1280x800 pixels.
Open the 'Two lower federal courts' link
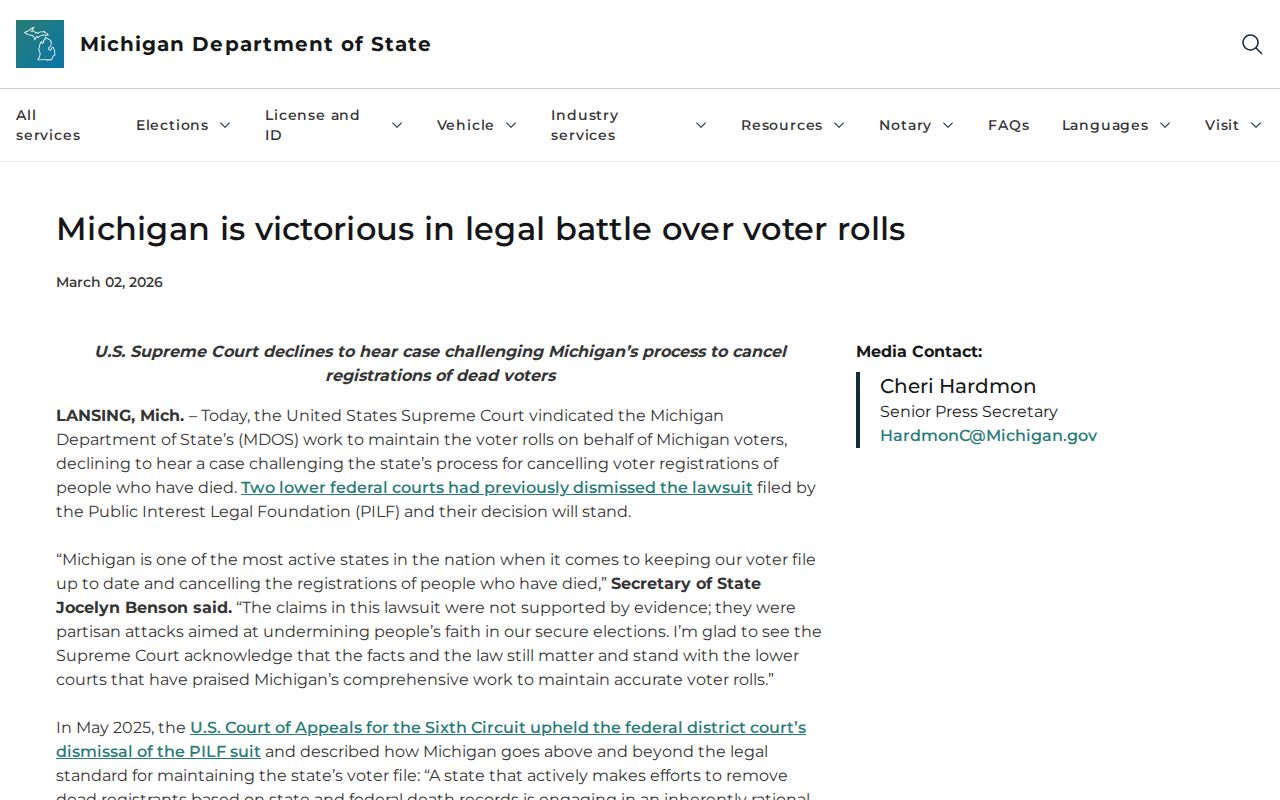coord(497,488)
